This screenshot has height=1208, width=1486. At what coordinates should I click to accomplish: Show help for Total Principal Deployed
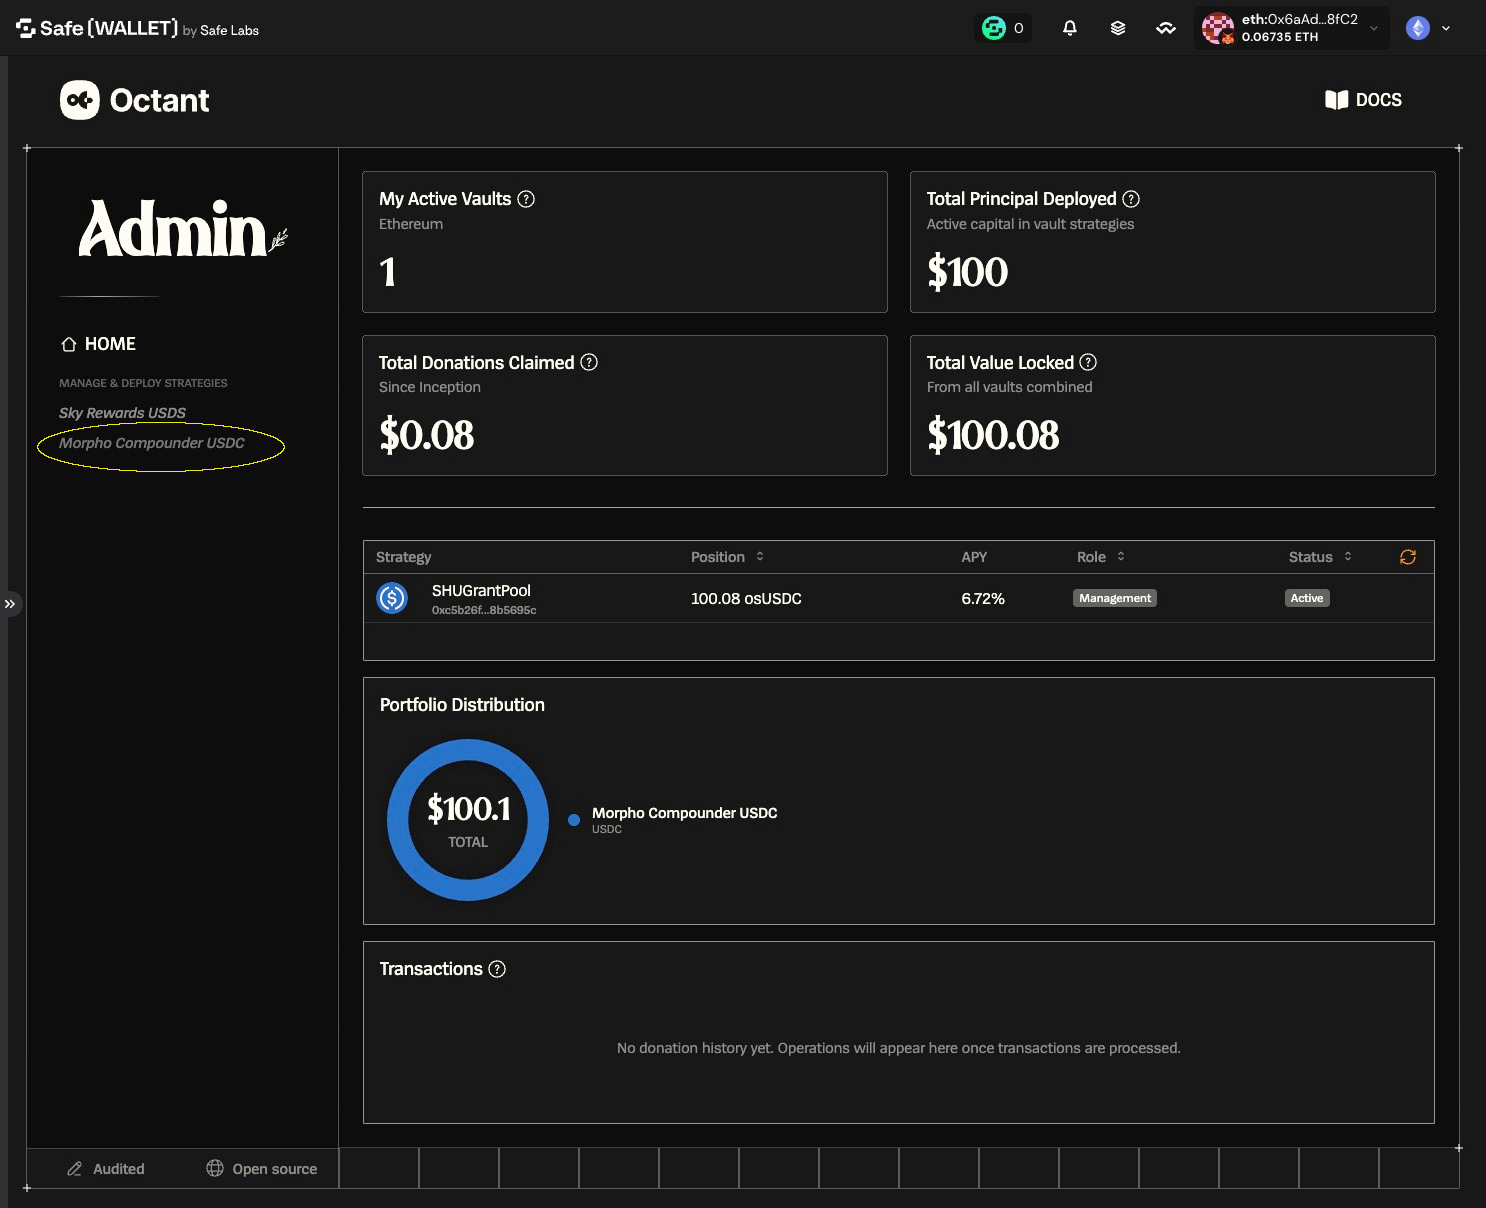click(x=1131, y=199)
